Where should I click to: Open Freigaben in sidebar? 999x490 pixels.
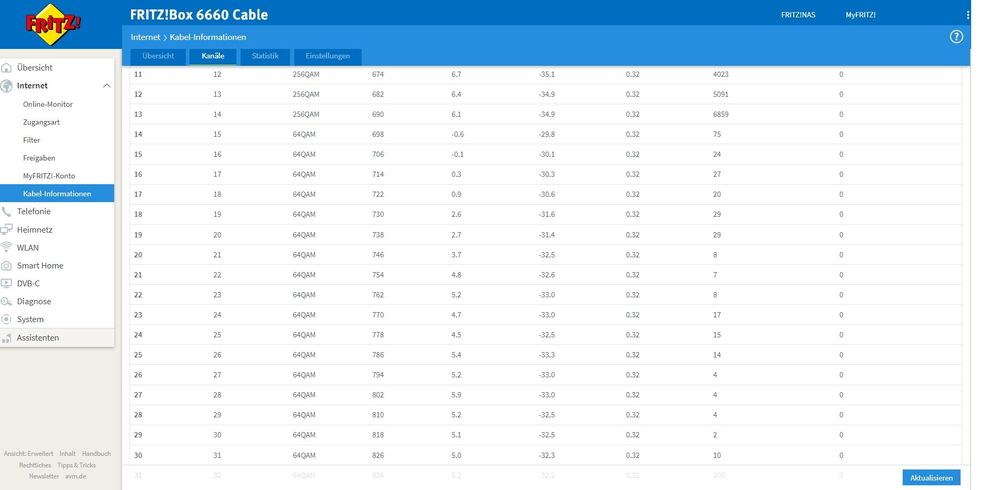tap(39, 157)
